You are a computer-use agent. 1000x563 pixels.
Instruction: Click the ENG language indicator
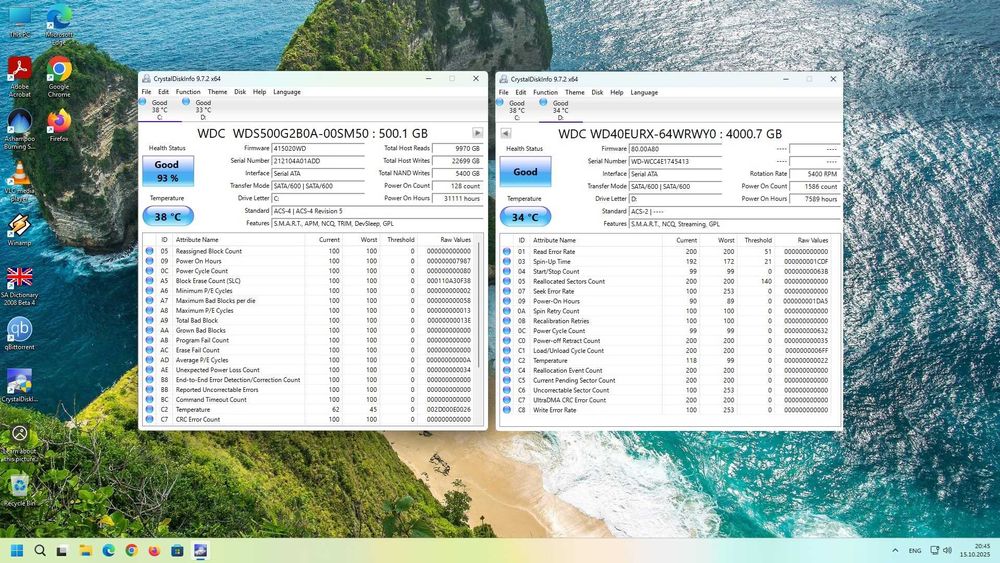click(x=915, y=550)
